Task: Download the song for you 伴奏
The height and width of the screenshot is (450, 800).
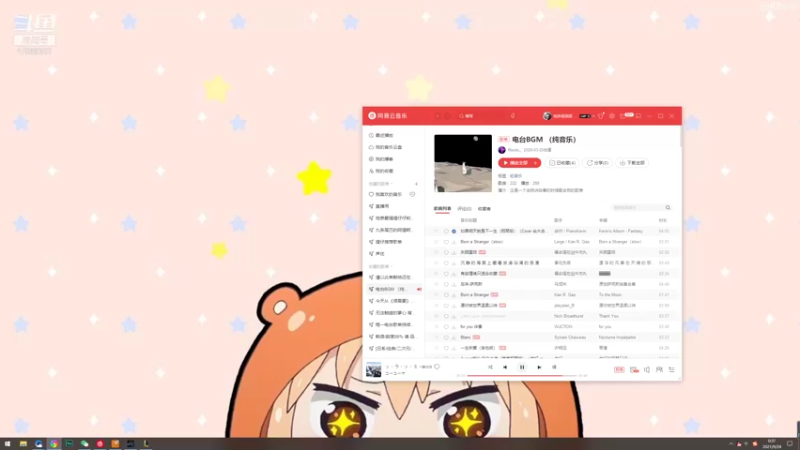Action: coord(454,327)
